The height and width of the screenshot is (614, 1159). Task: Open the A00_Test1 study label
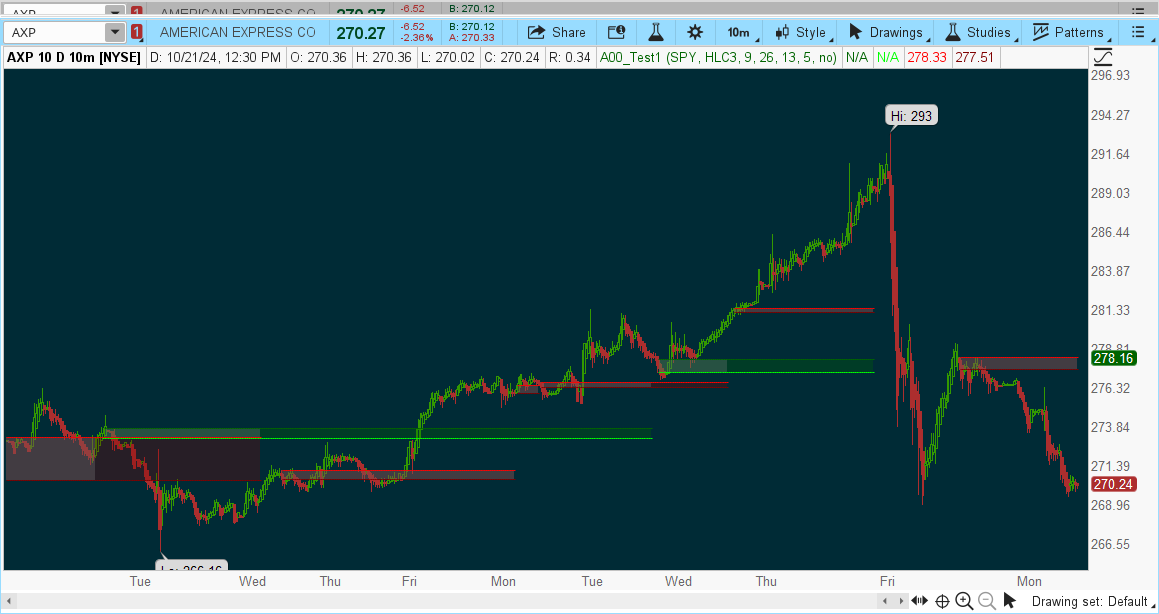[x=718, y=58]
